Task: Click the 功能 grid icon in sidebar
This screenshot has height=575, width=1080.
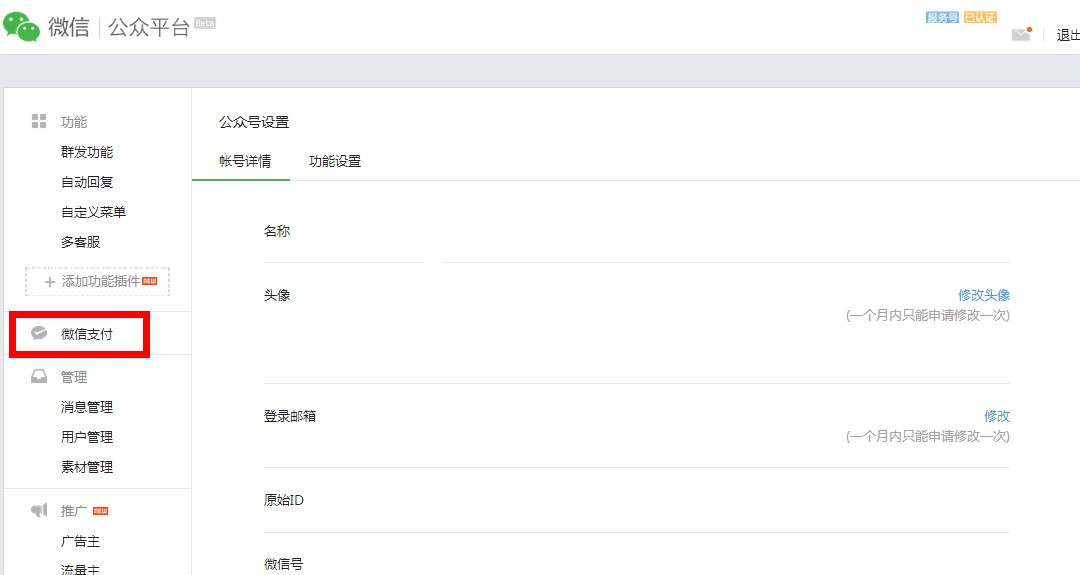Action: (x=39, y=121)
